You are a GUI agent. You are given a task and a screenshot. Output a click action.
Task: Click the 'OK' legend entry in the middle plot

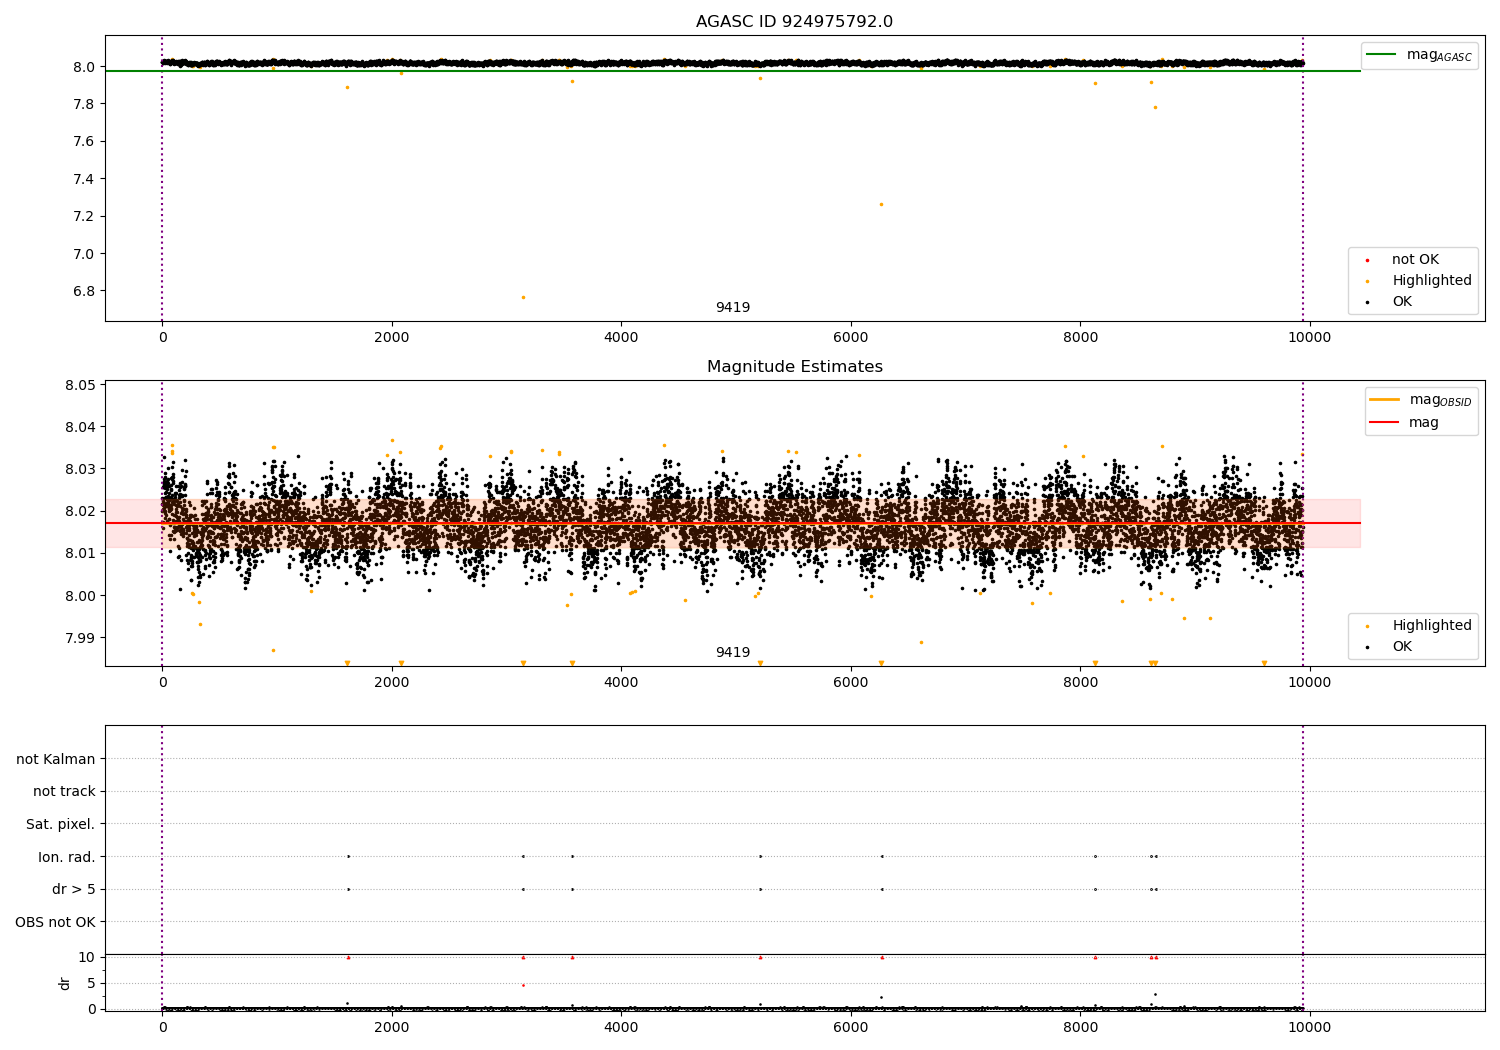click(1388, 647)
